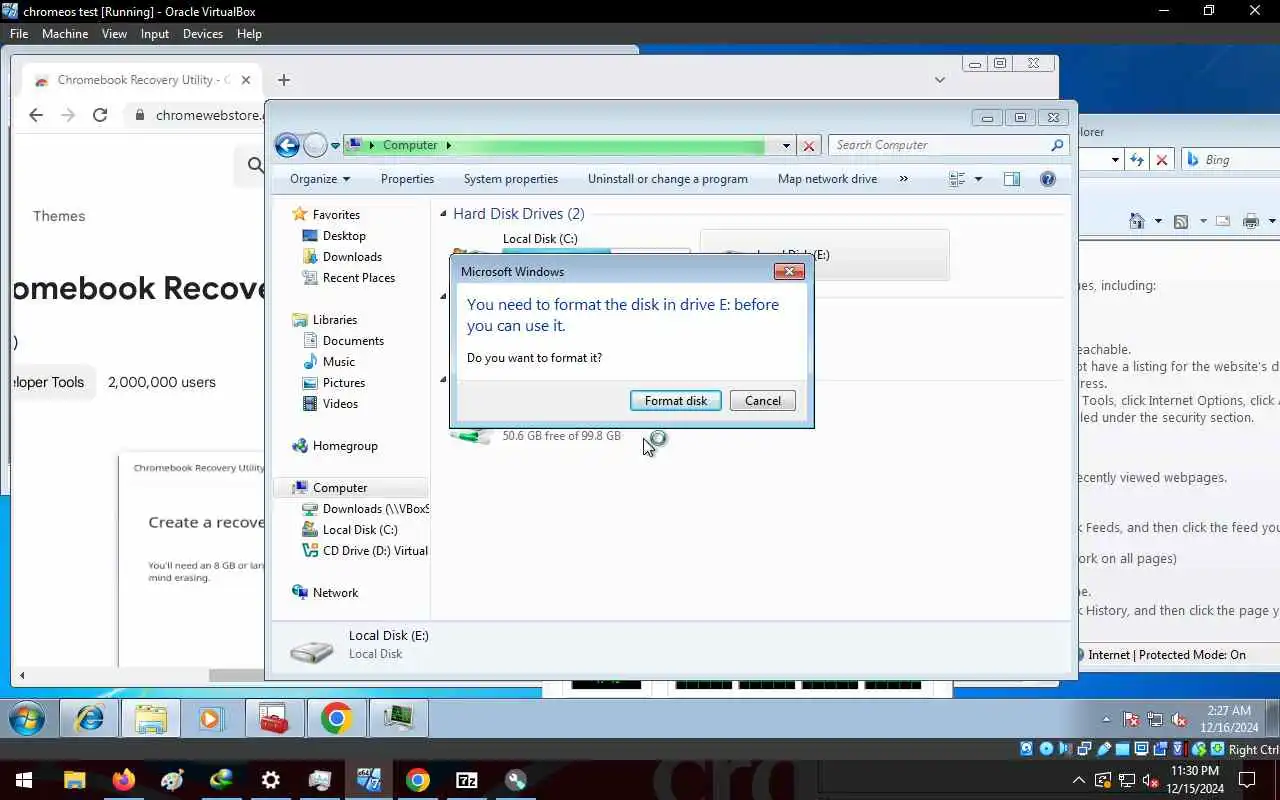
Task: Open Windows 7 Start orb
Action: pos(27,718)
